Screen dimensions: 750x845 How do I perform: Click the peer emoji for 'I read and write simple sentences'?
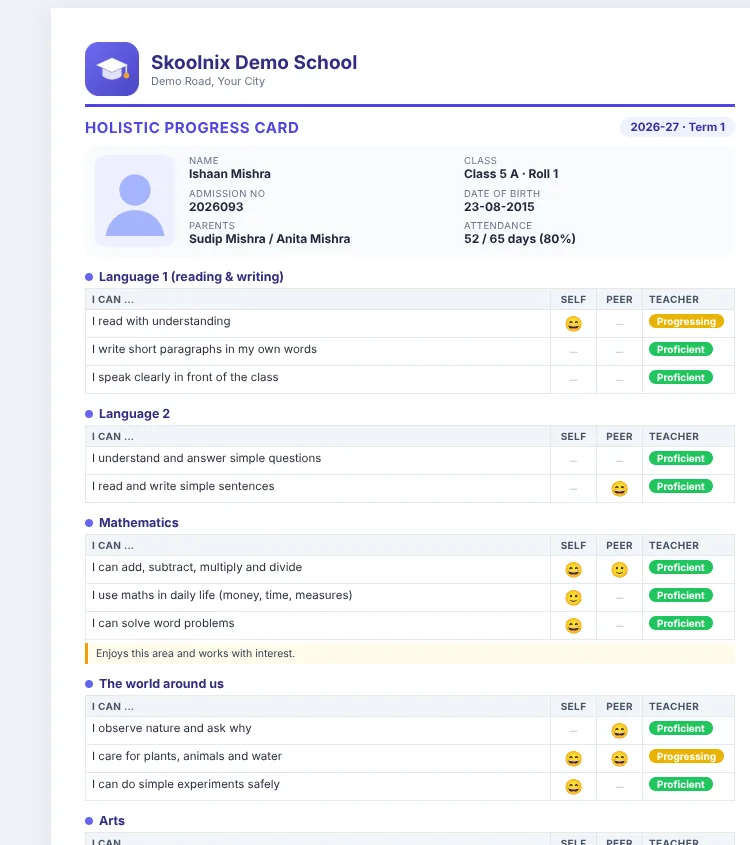620,488
